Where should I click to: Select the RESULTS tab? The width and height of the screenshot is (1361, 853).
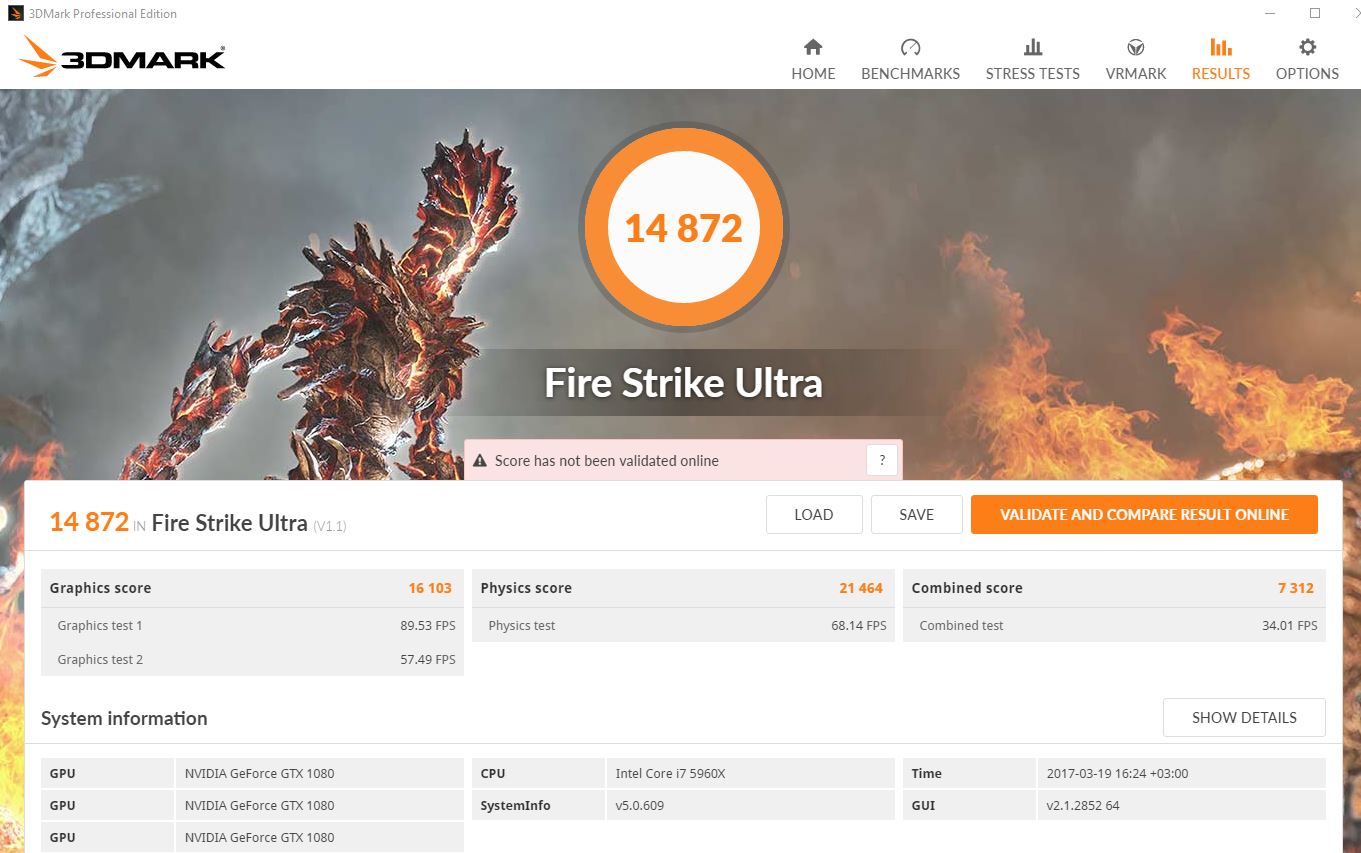[1221, 73]
